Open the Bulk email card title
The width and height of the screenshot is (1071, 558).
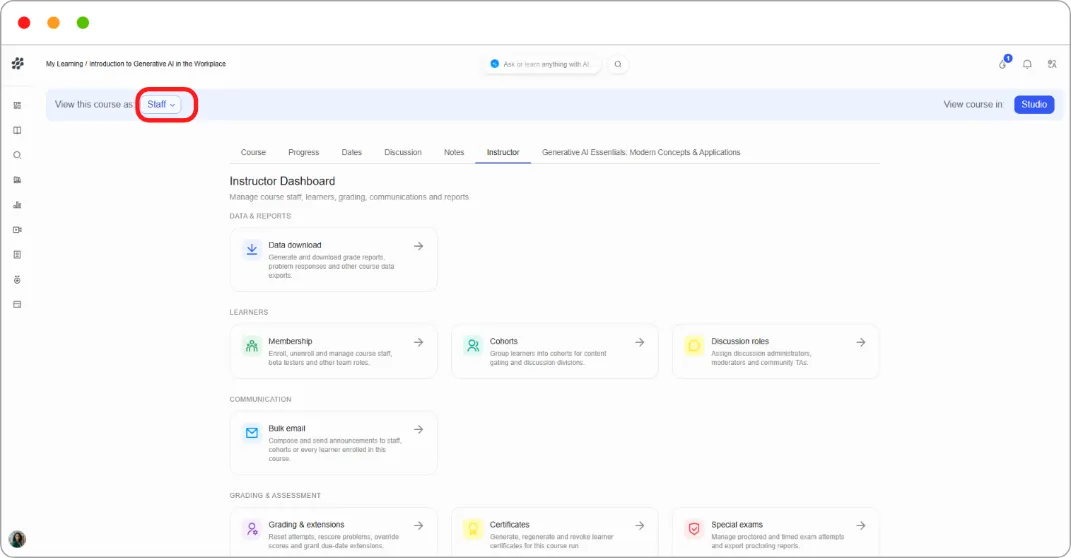point(287,429)
